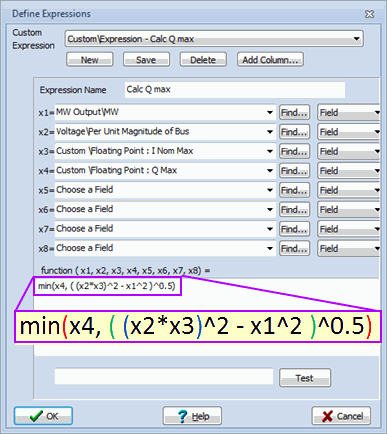Expand the x6 Choose a Field dropdown

coord(270,210)
